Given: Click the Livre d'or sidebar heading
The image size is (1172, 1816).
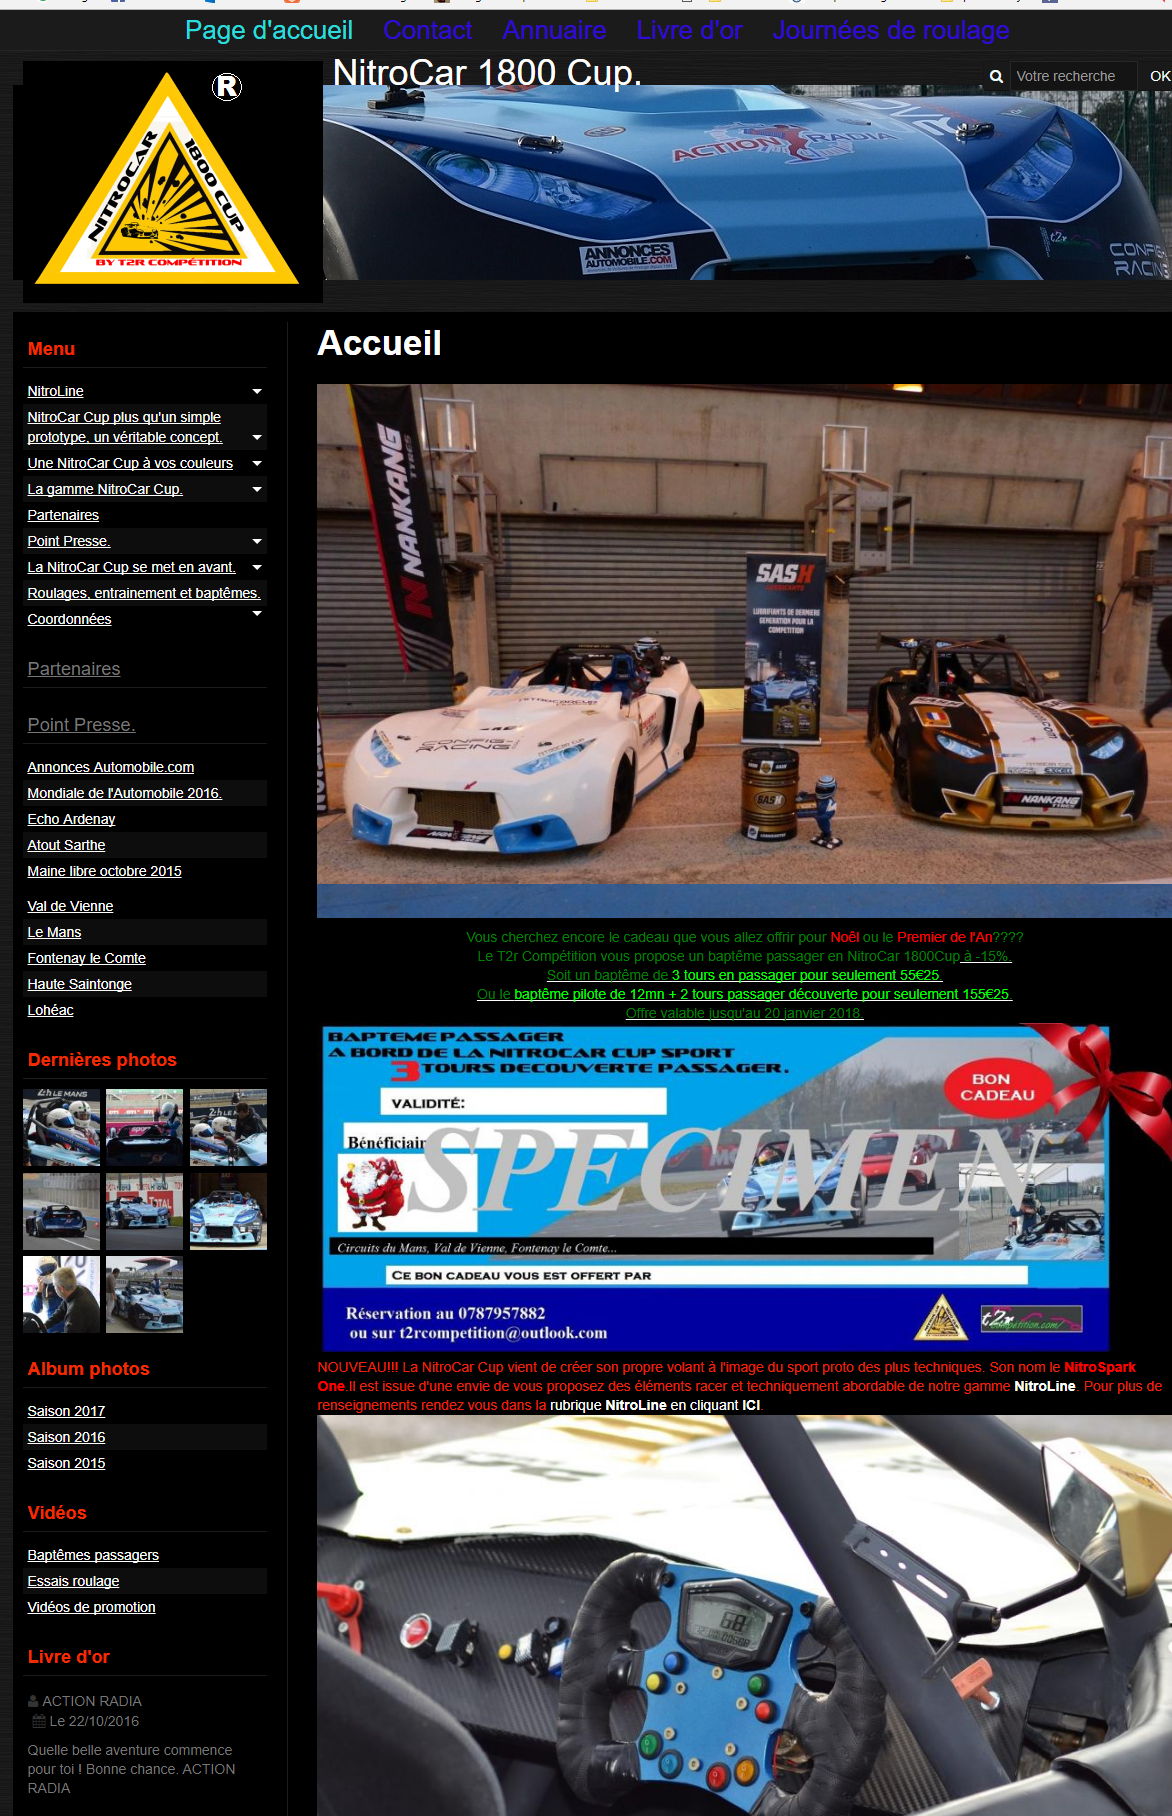Looking at the screenshot, I should 69,1657.
